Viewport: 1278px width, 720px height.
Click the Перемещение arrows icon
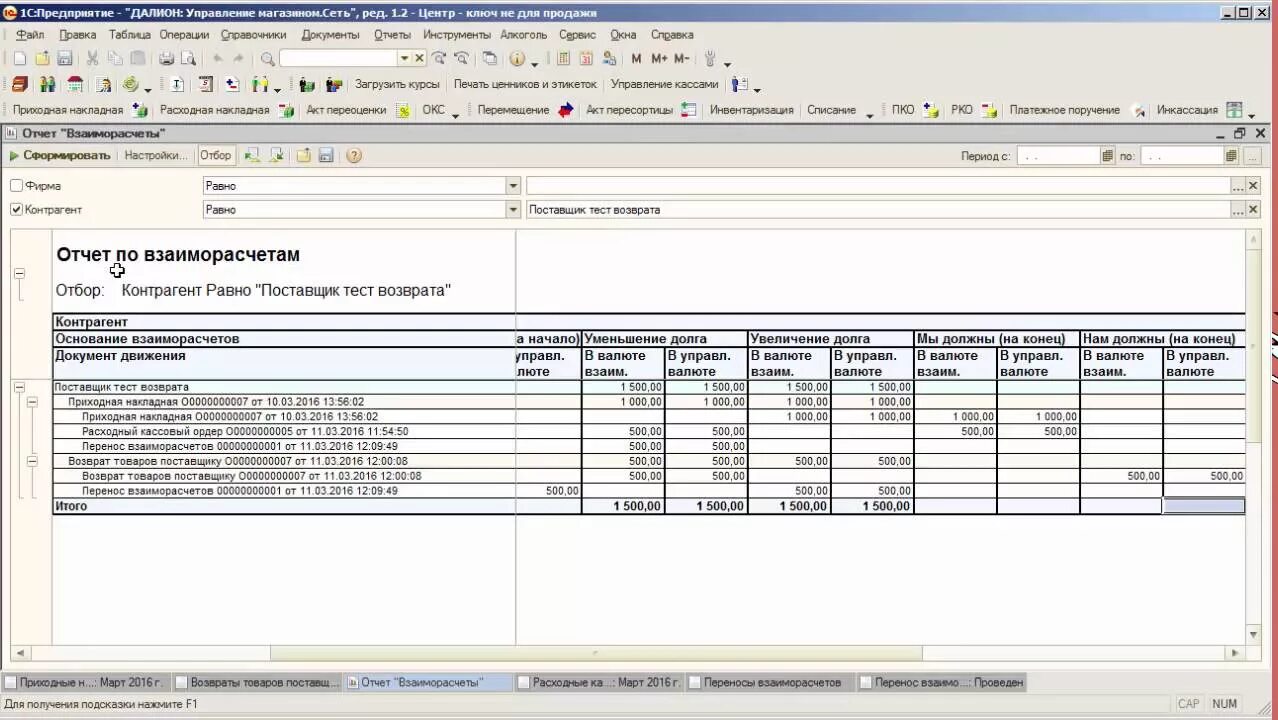565,110
